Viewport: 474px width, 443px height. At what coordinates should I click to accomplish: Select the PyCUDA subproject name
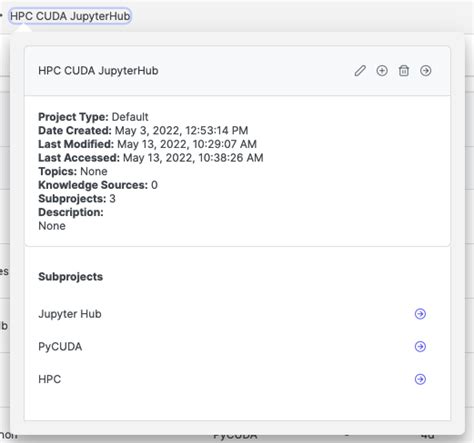[x=60, y=347]
